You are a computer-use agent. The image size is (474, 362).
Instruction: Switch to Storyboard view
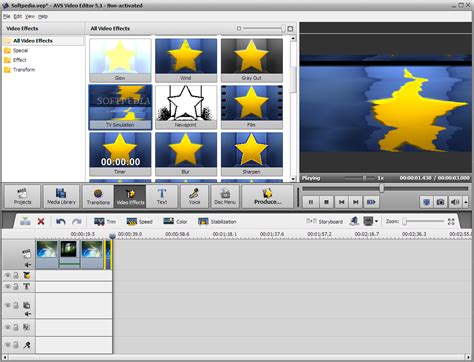point(324,221)
